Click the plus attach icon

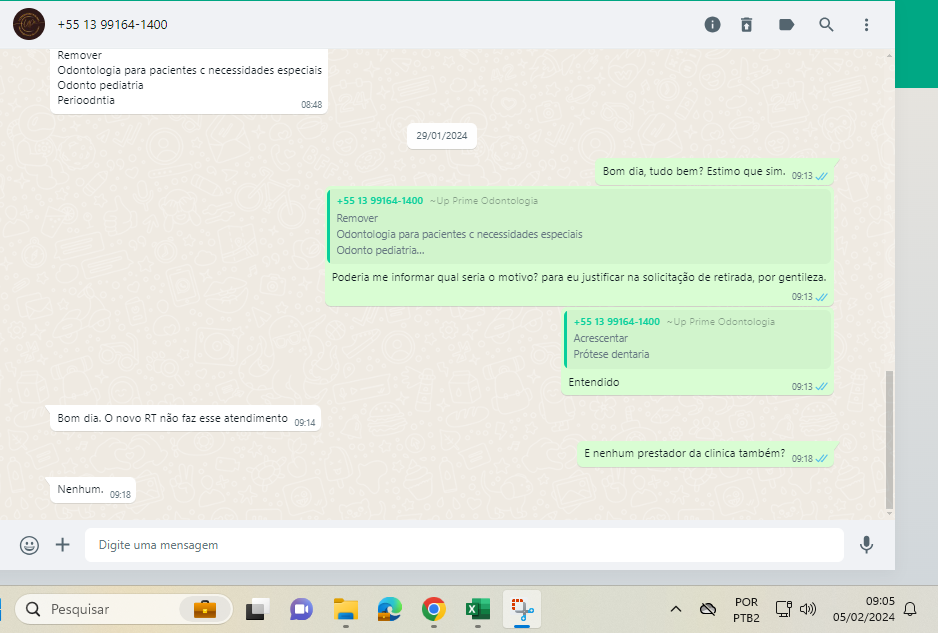(63, 545)
